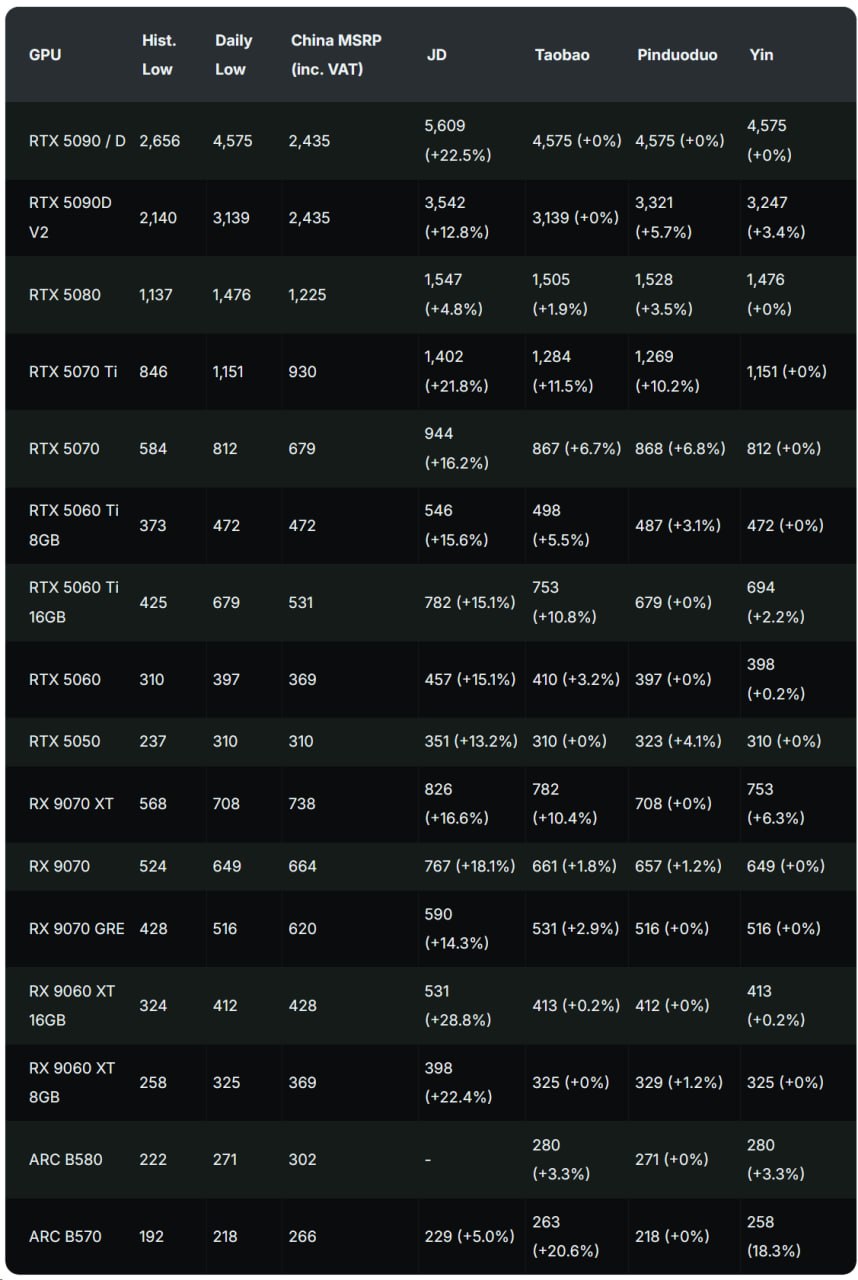Select the RTX 5080 GPU name

[x=65, y=295]
